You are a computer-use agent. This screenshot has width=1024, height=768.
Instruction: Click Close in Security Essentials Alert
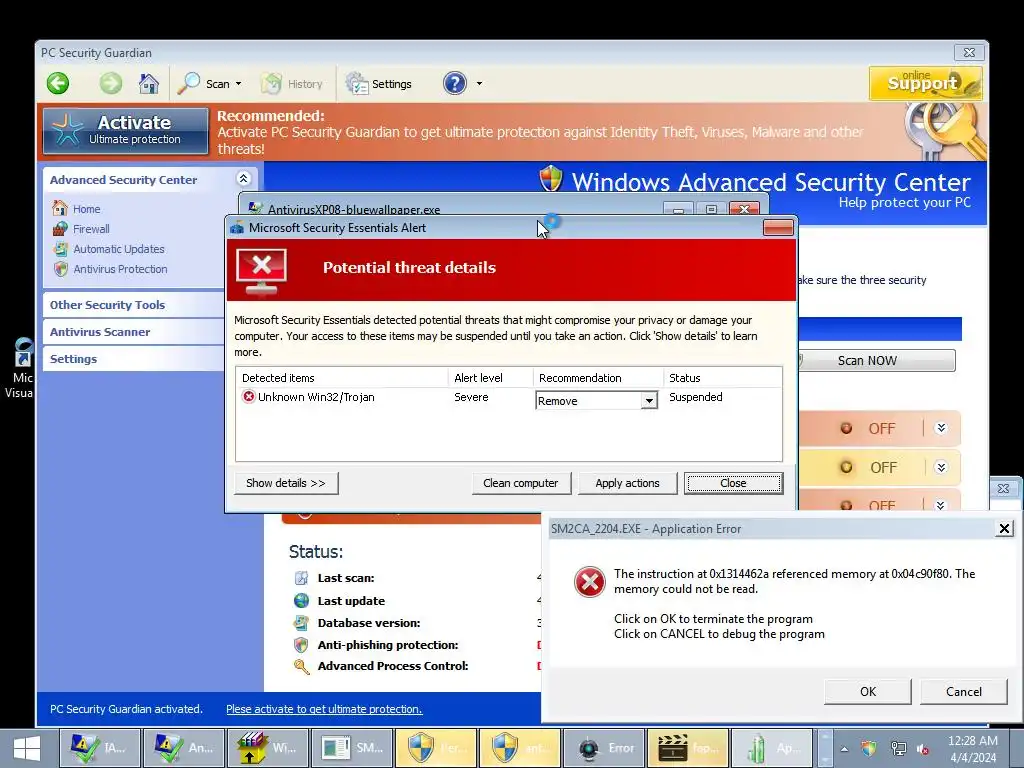733,483
